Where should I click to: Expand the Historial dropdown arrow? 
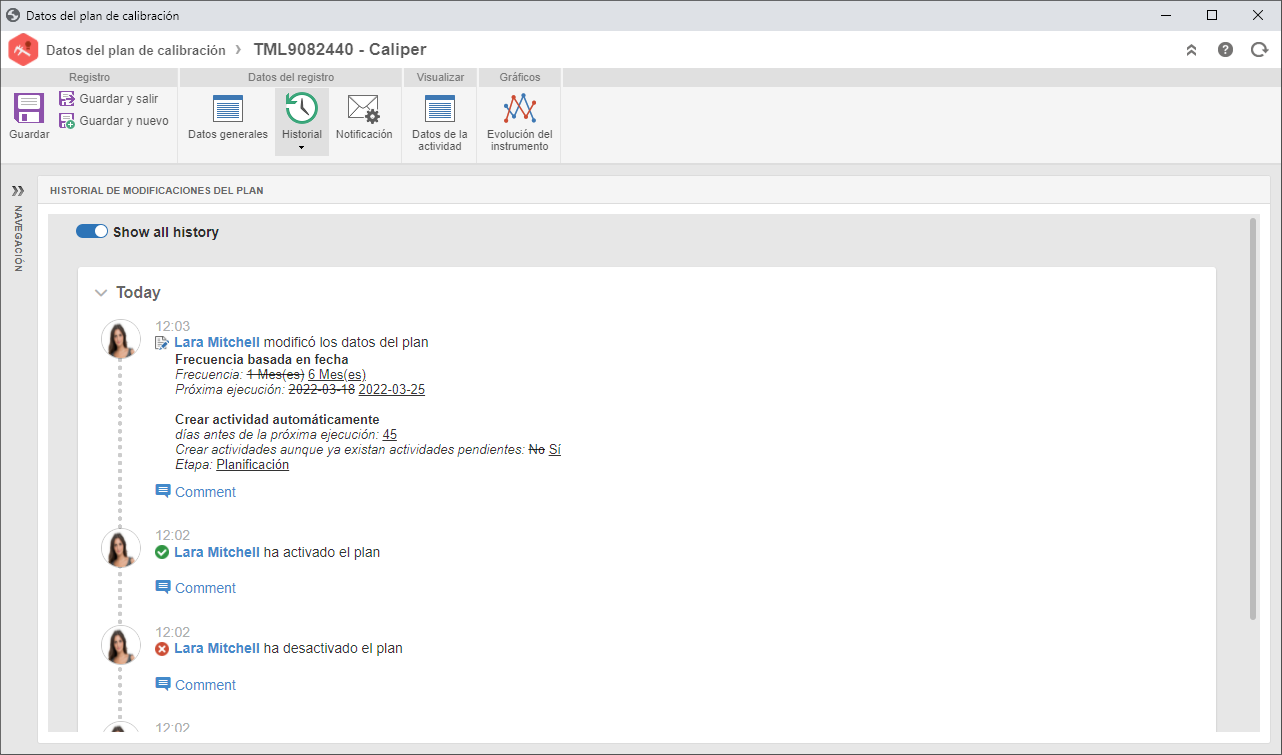(301, 148)
